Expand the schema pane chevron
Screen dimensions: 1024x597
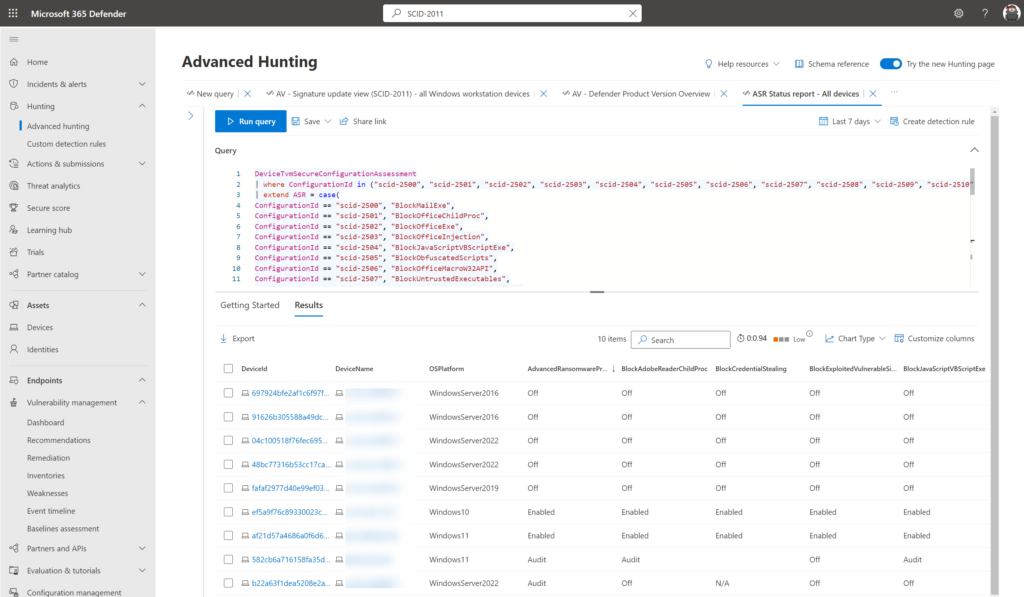coord(191,116)
